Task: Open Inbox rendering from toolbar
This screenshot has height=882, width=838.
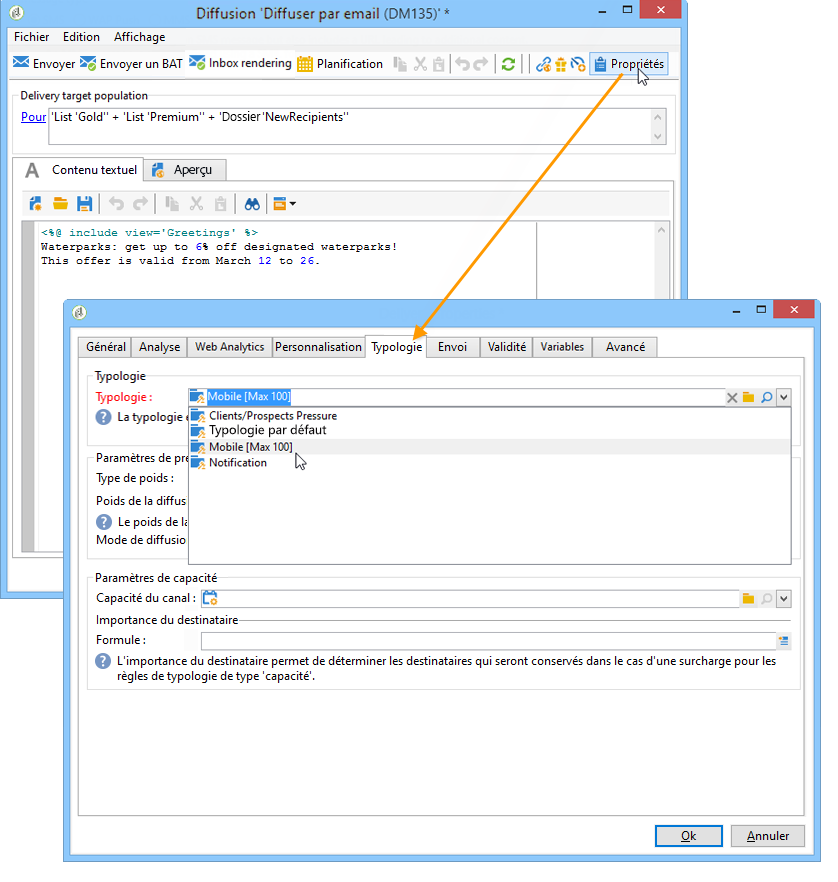Action: [240, 63]
